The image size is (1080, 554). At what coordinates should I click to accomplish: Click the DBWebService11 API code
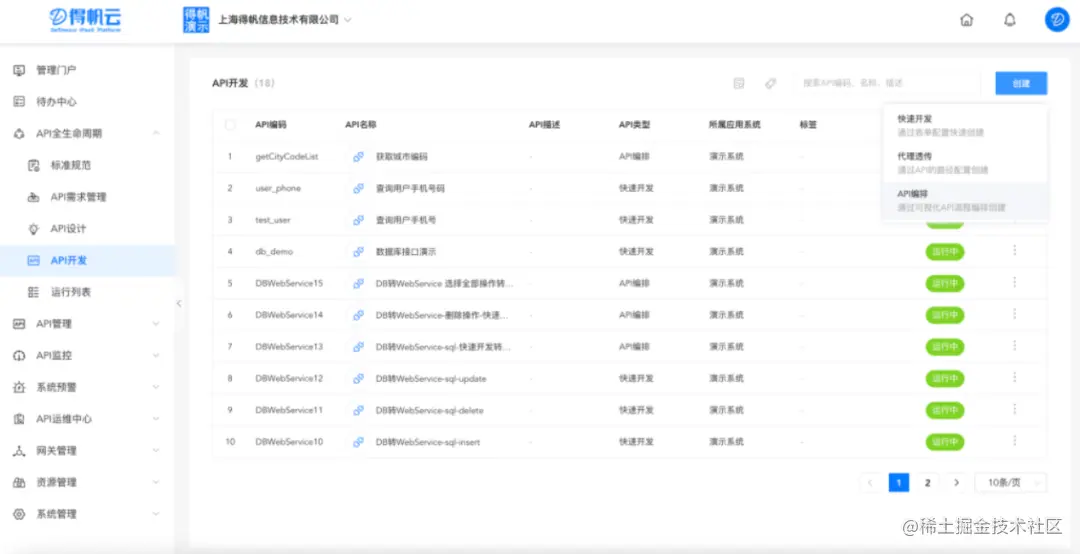click(289, 410)
